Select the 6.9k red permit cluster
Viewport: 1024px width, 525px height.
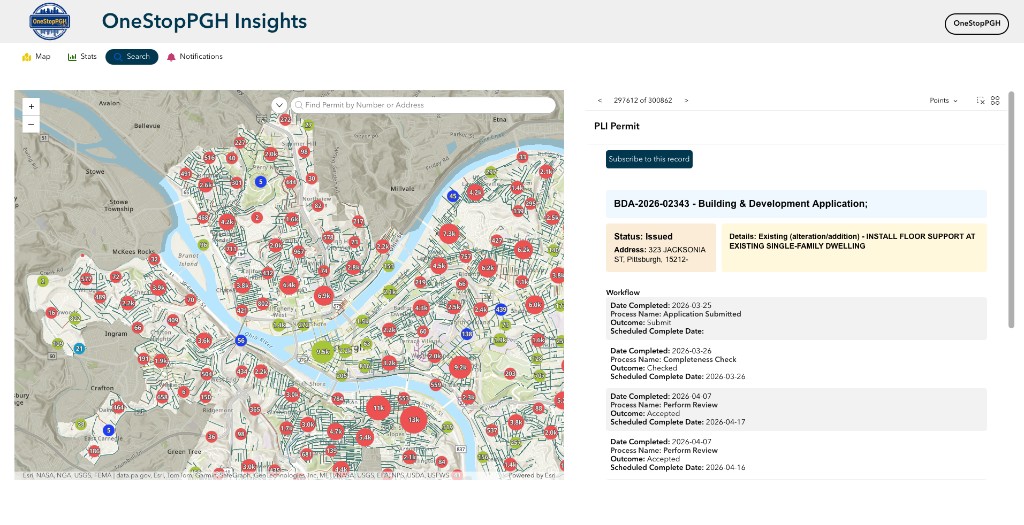(324, 295)
